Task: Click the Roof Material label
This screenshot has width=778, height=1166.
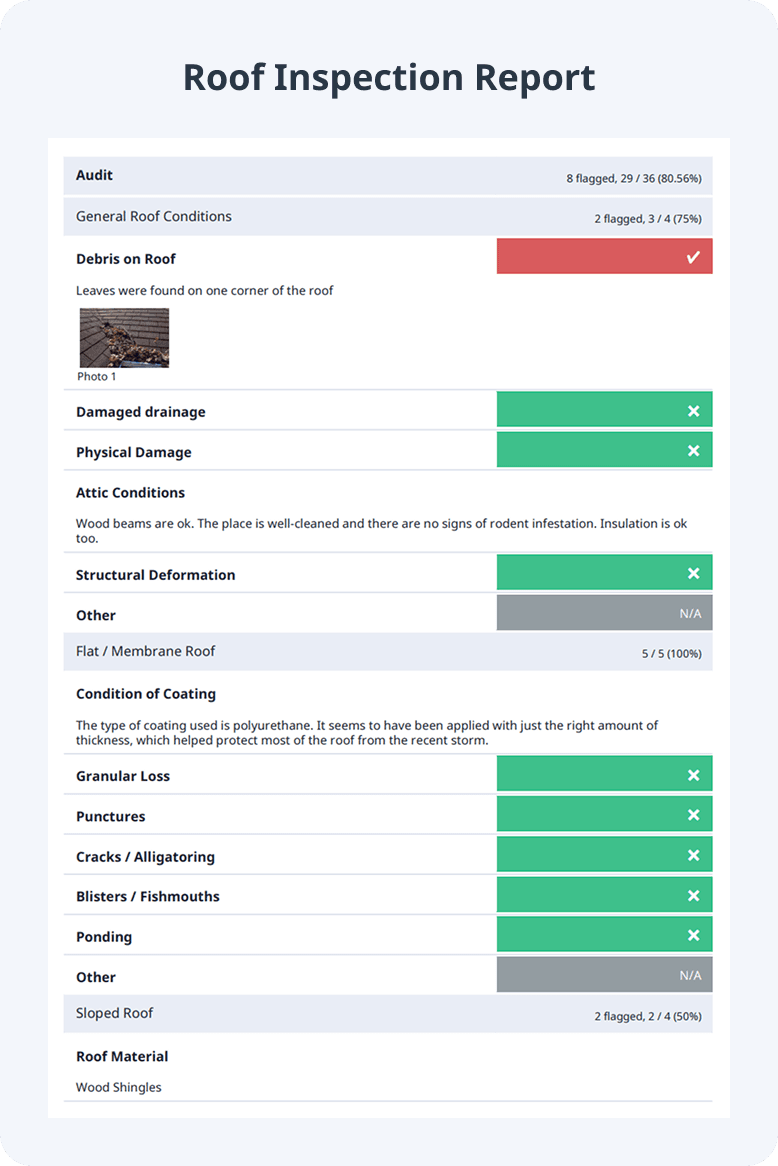Action: tap(122, 1056)
